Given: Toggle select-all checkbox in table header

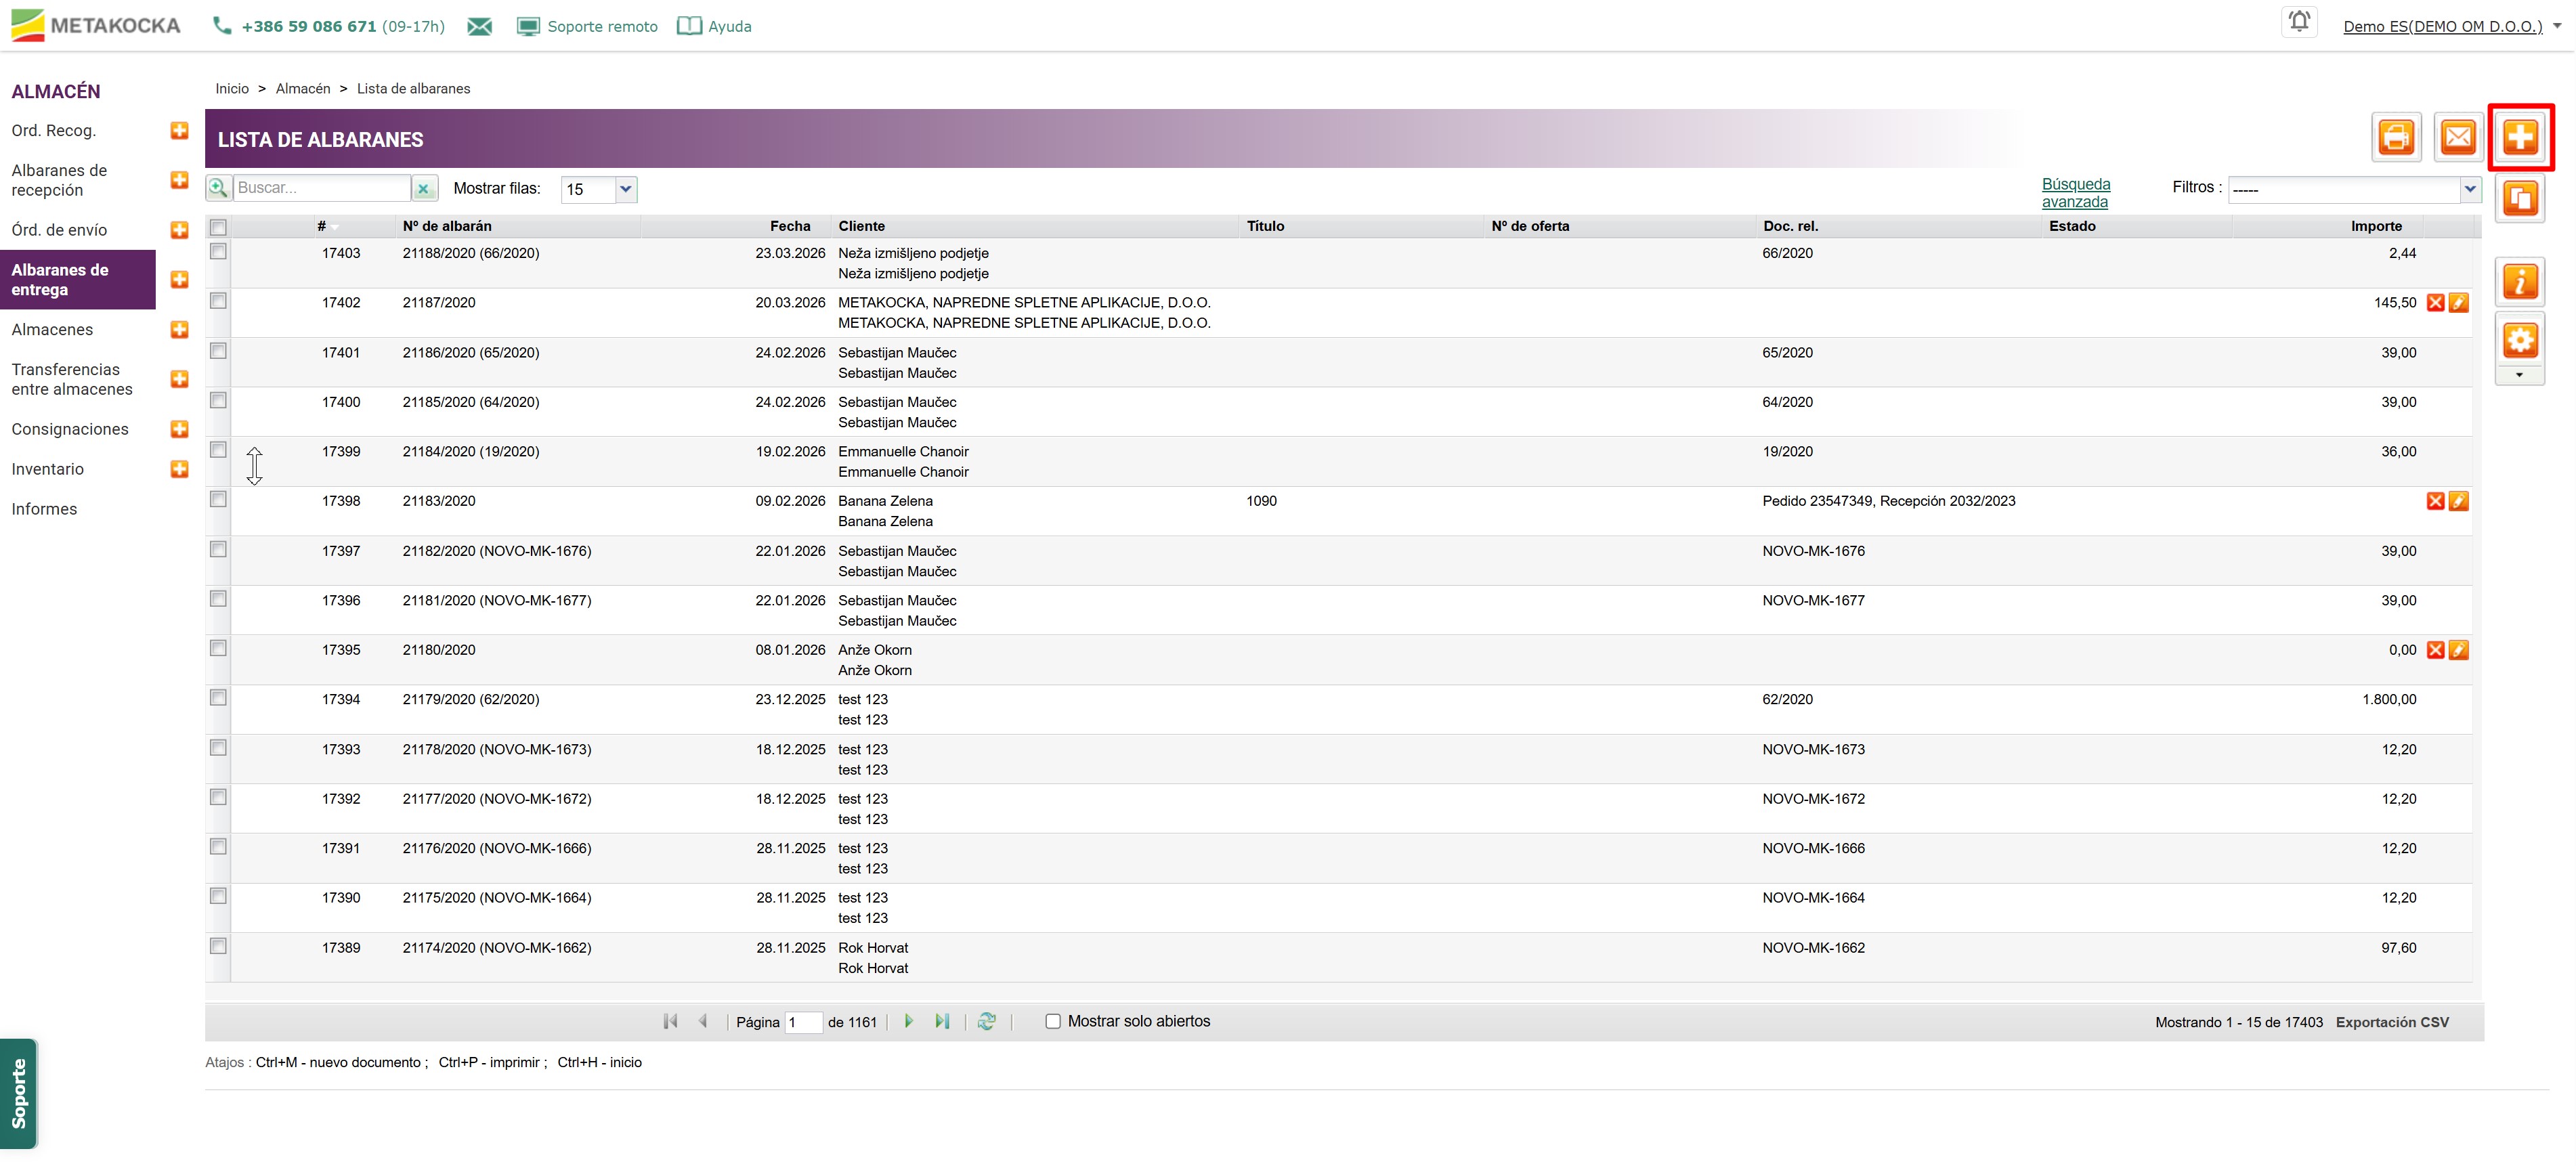Looking at the screenshot, I should click(x=218, y=227).
